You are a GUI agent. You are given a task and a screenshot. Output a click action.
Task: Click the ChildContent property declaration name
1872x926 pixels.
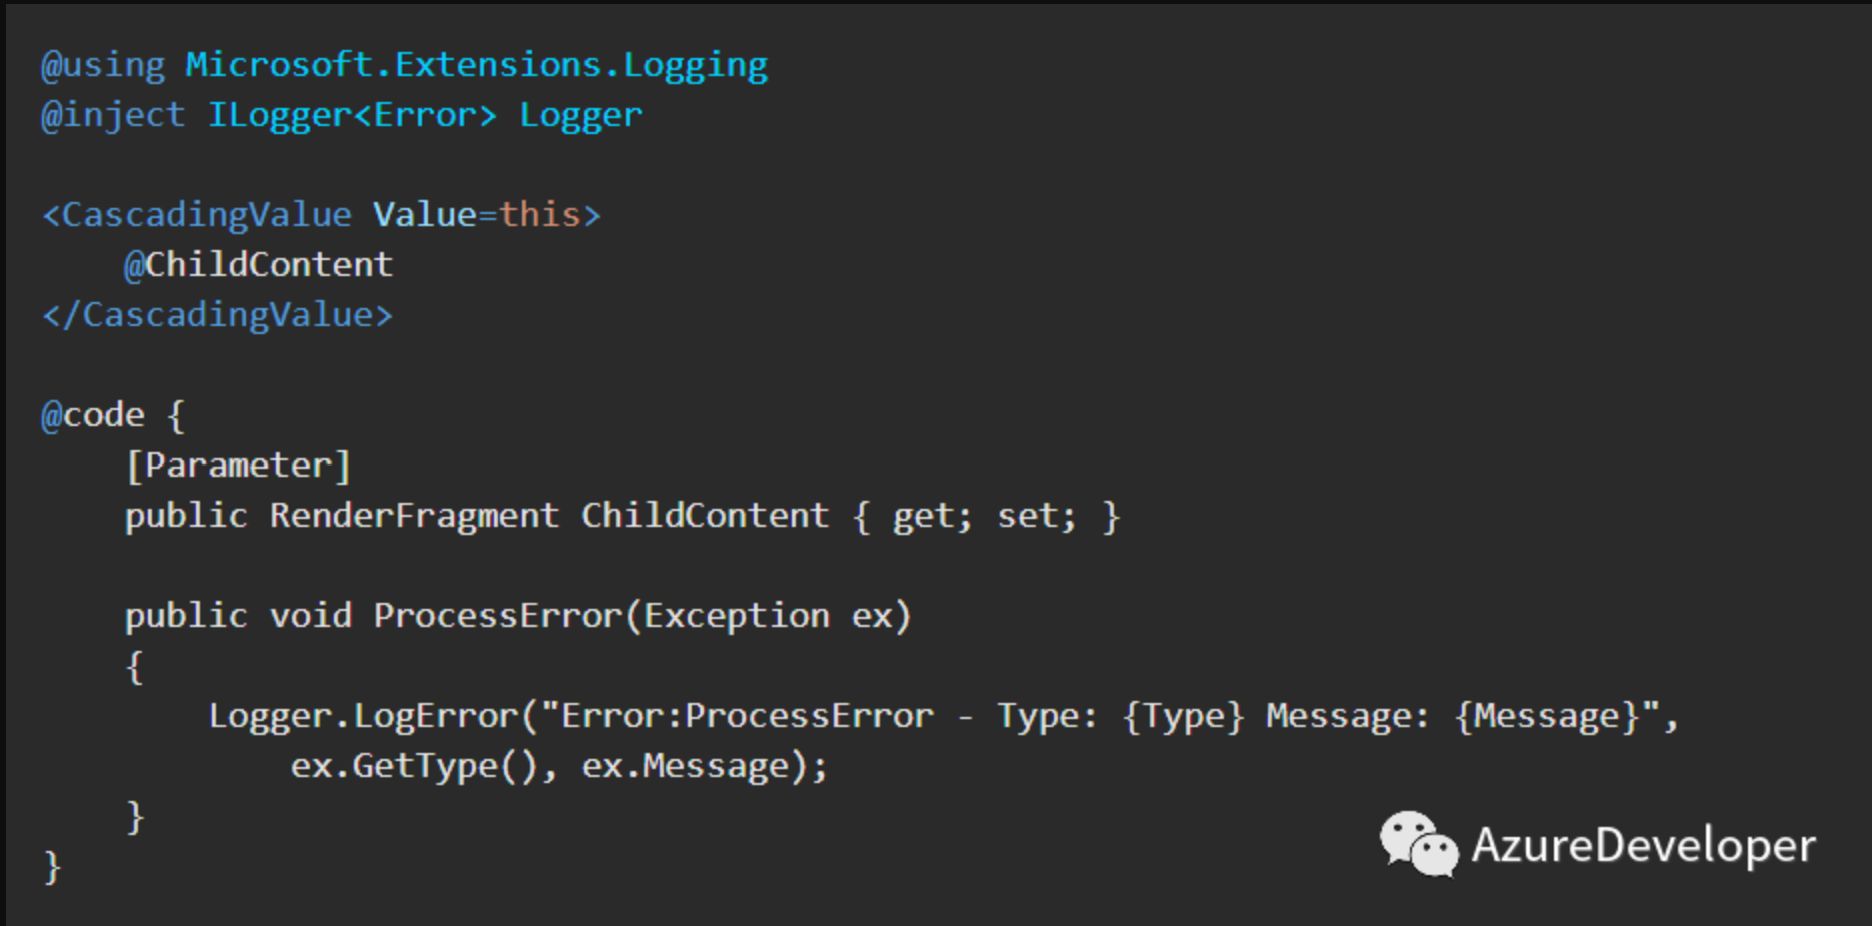coord(705,516)
